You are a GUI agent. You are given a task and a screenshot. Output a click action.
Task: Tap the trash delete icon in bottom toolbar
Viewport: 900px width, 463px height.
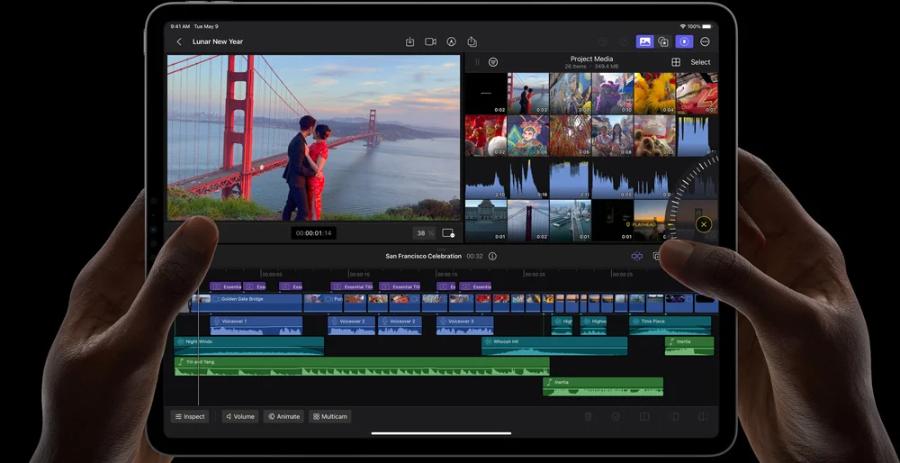coord(588,417)
